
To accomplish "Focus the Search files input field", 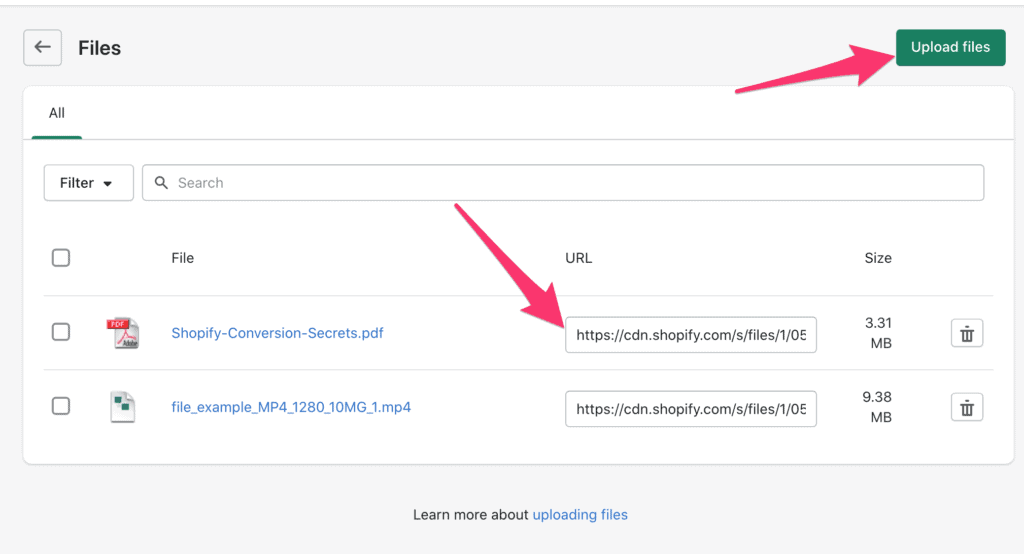I will (x=563, y=182).
